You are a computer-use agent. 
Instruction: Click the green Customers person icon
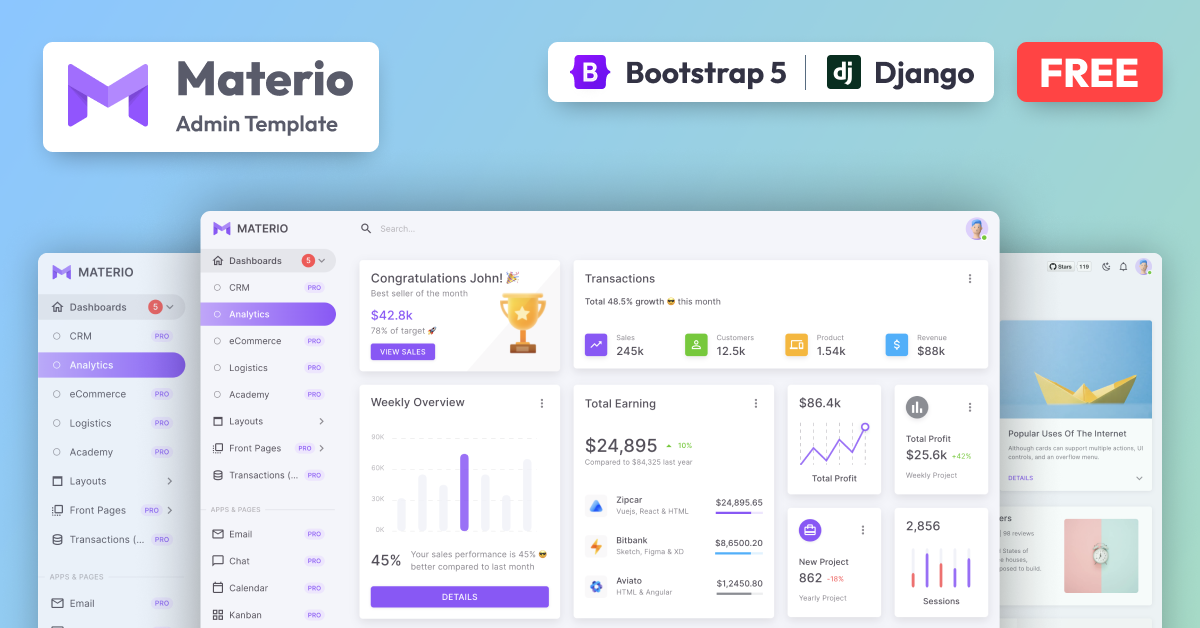tap(696, 345)
